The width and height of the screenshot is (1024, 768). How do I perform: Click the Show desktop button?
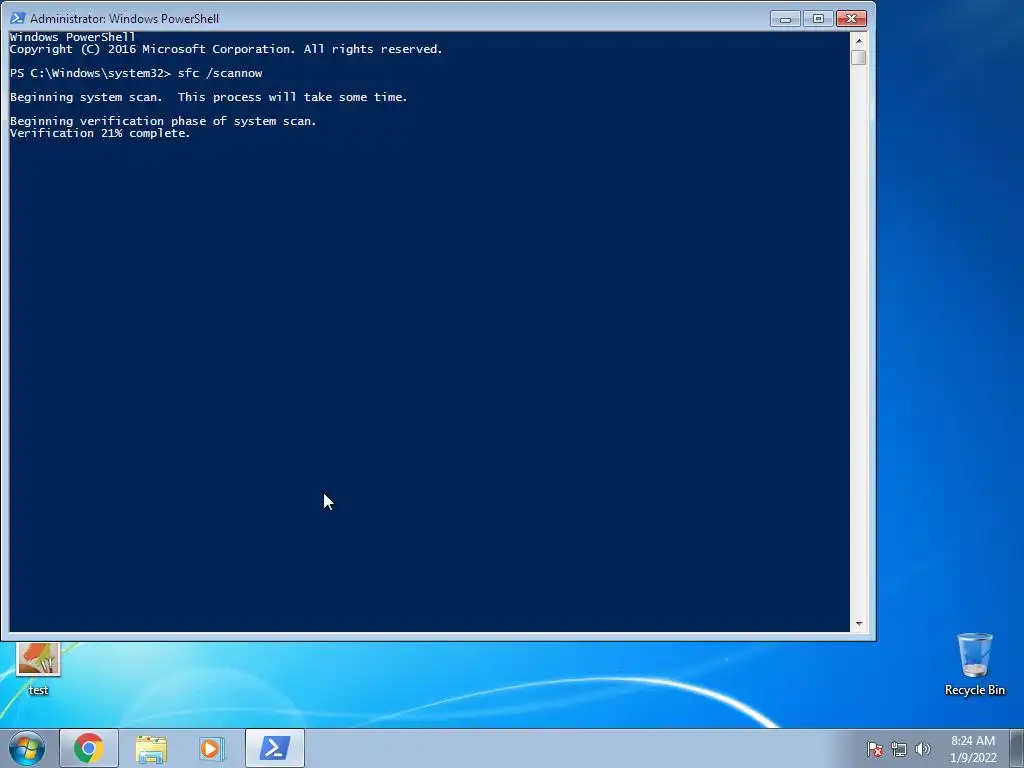[x=1017, y=748]
